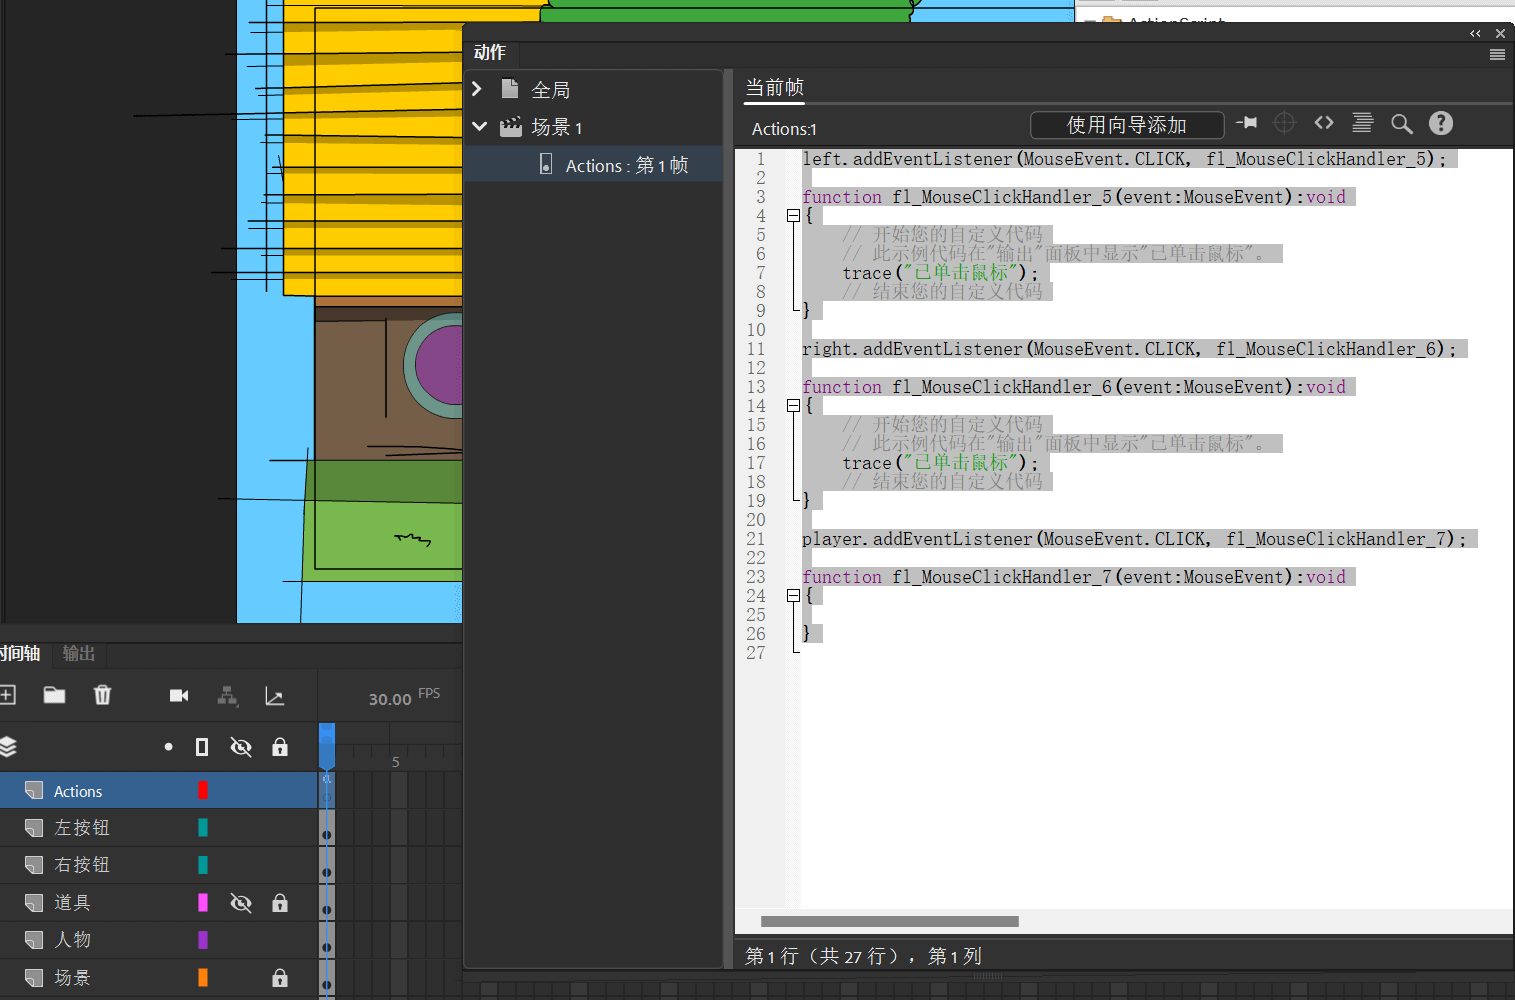Collapse code block at line 4
The height and width of the screenshot is (1000, 1515).
pos(793,215)
